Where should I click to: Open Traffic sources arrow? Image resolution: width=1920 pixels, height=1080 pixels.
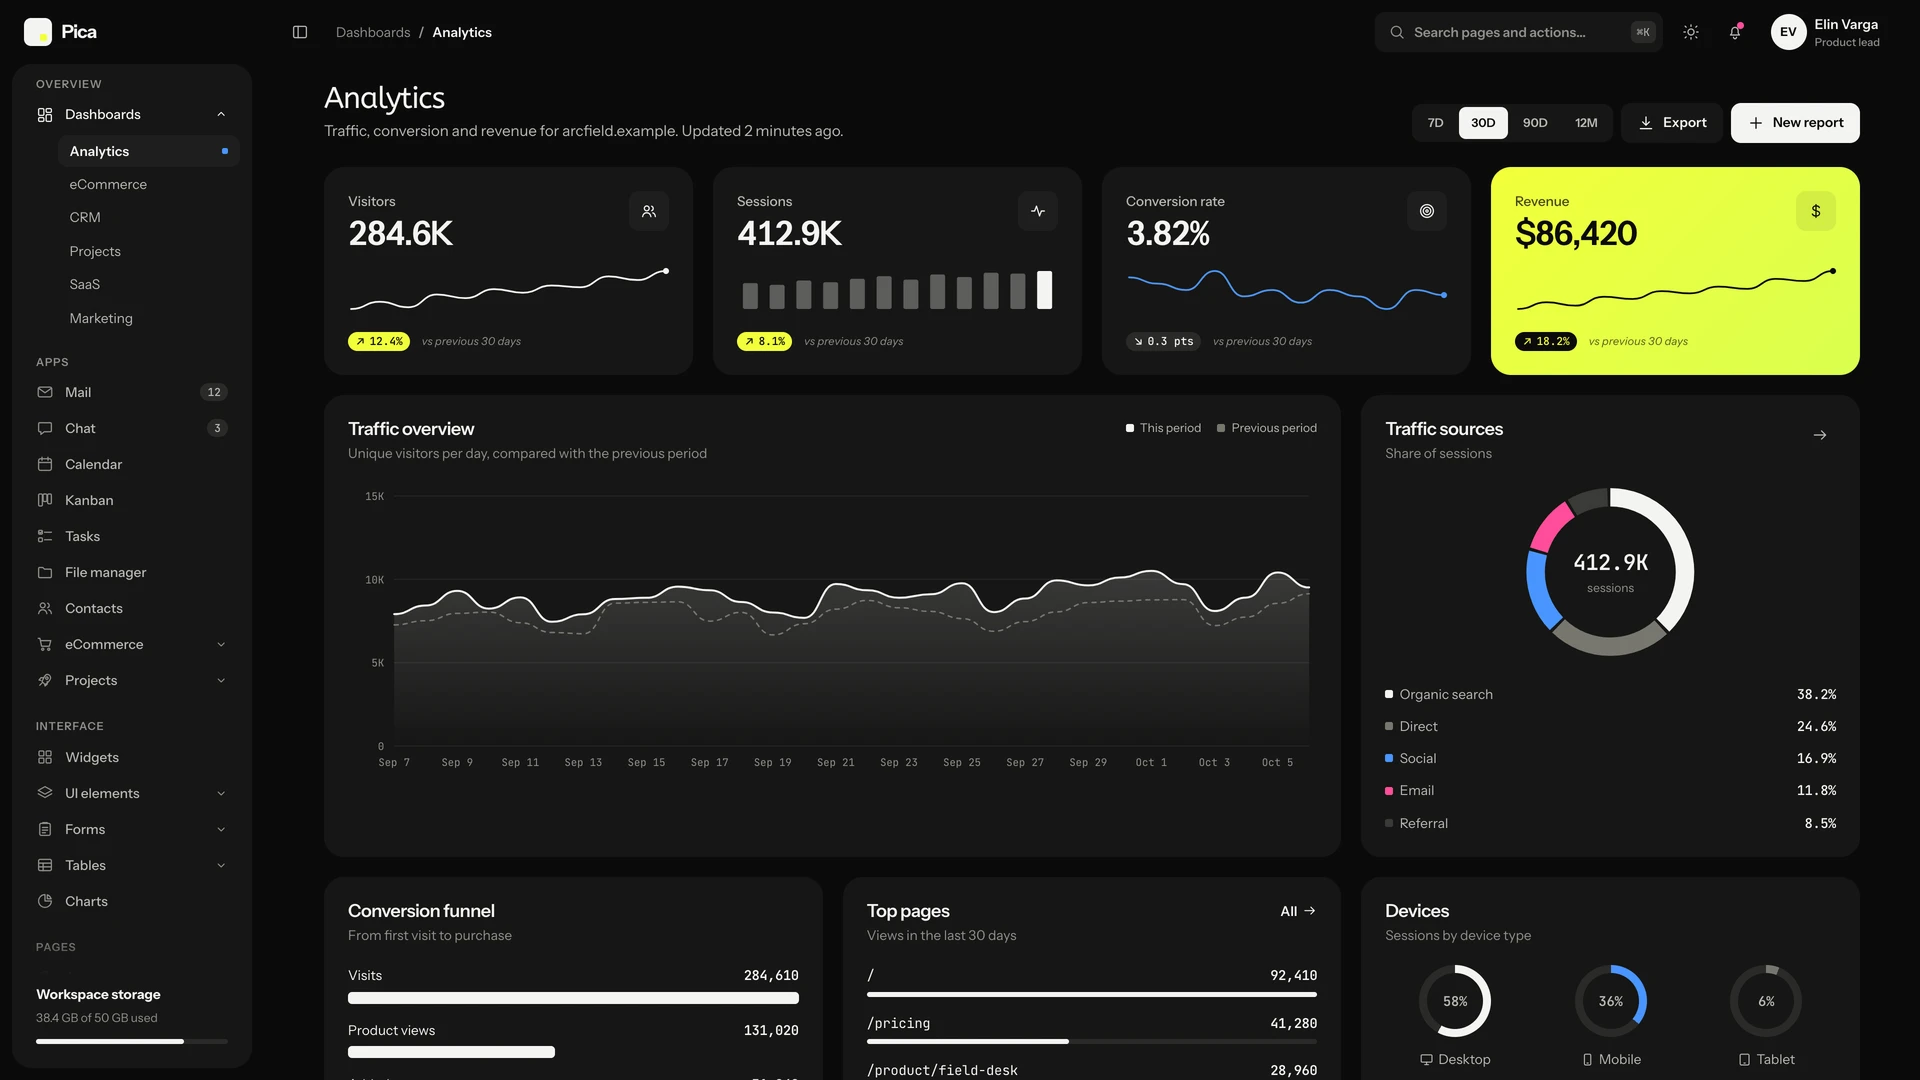point(1820,435)
